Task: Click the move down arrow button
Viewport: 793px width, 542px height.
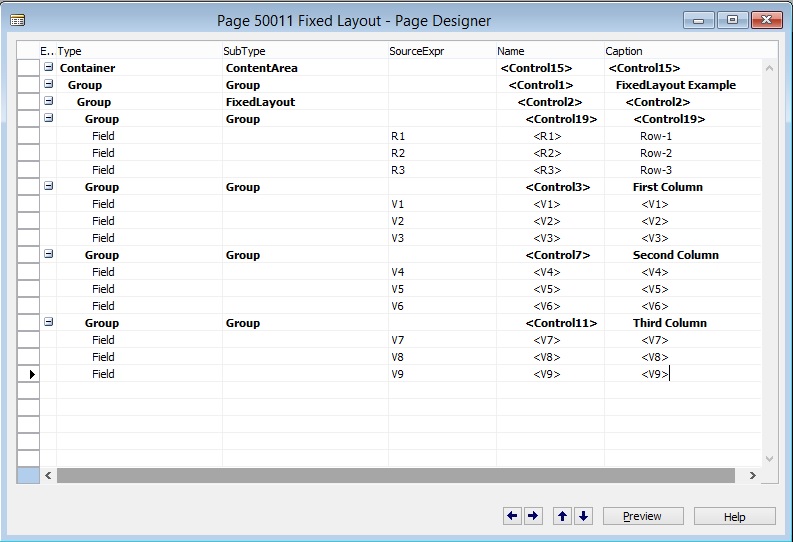Action: pyautogui.click(x=583, y=516)
